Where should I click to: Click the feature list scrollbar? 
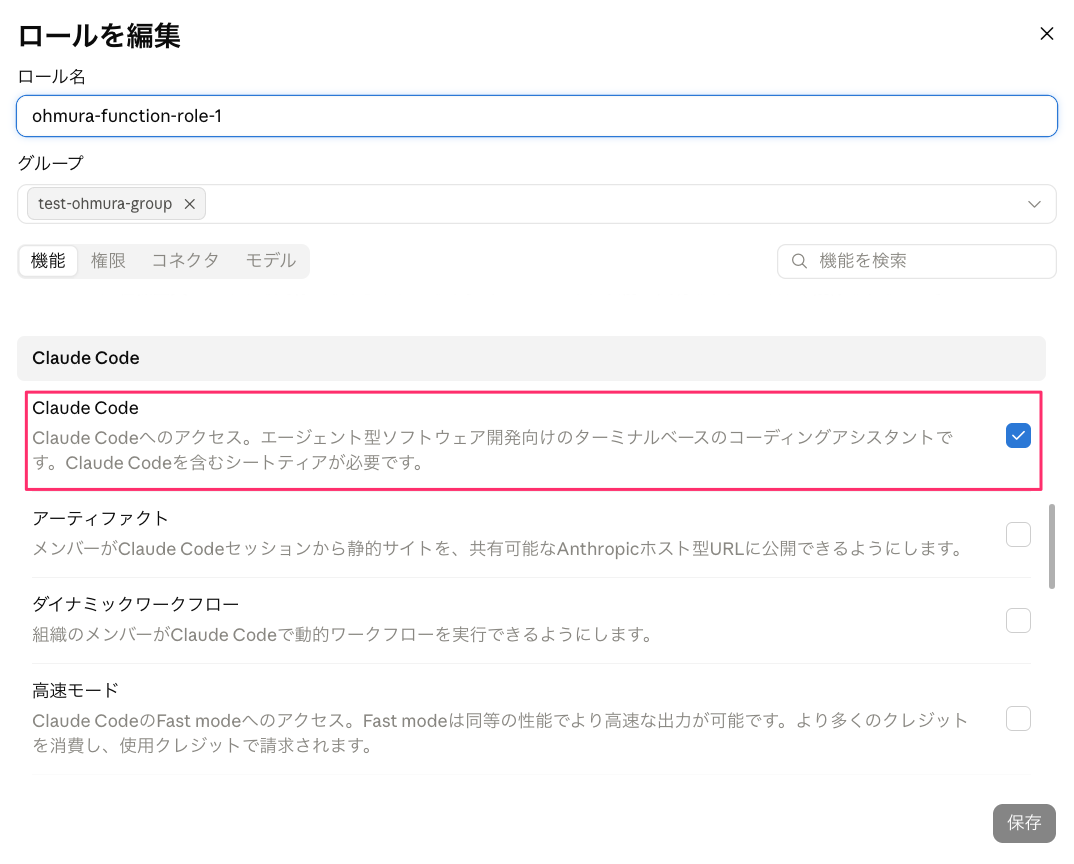pyautogui.click(x=1051, y=546)
